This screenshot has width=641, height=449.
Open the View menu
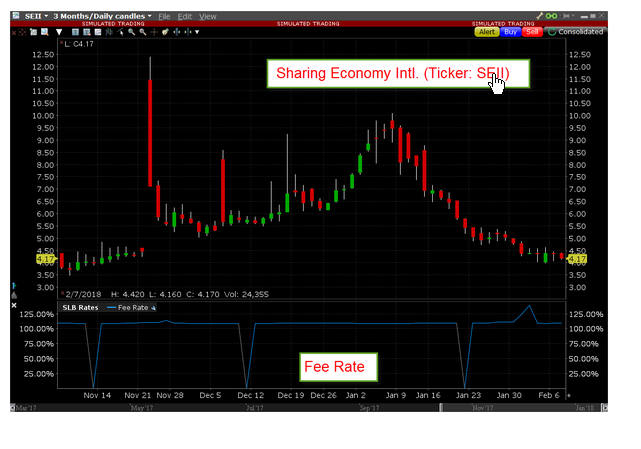(208, 16)
